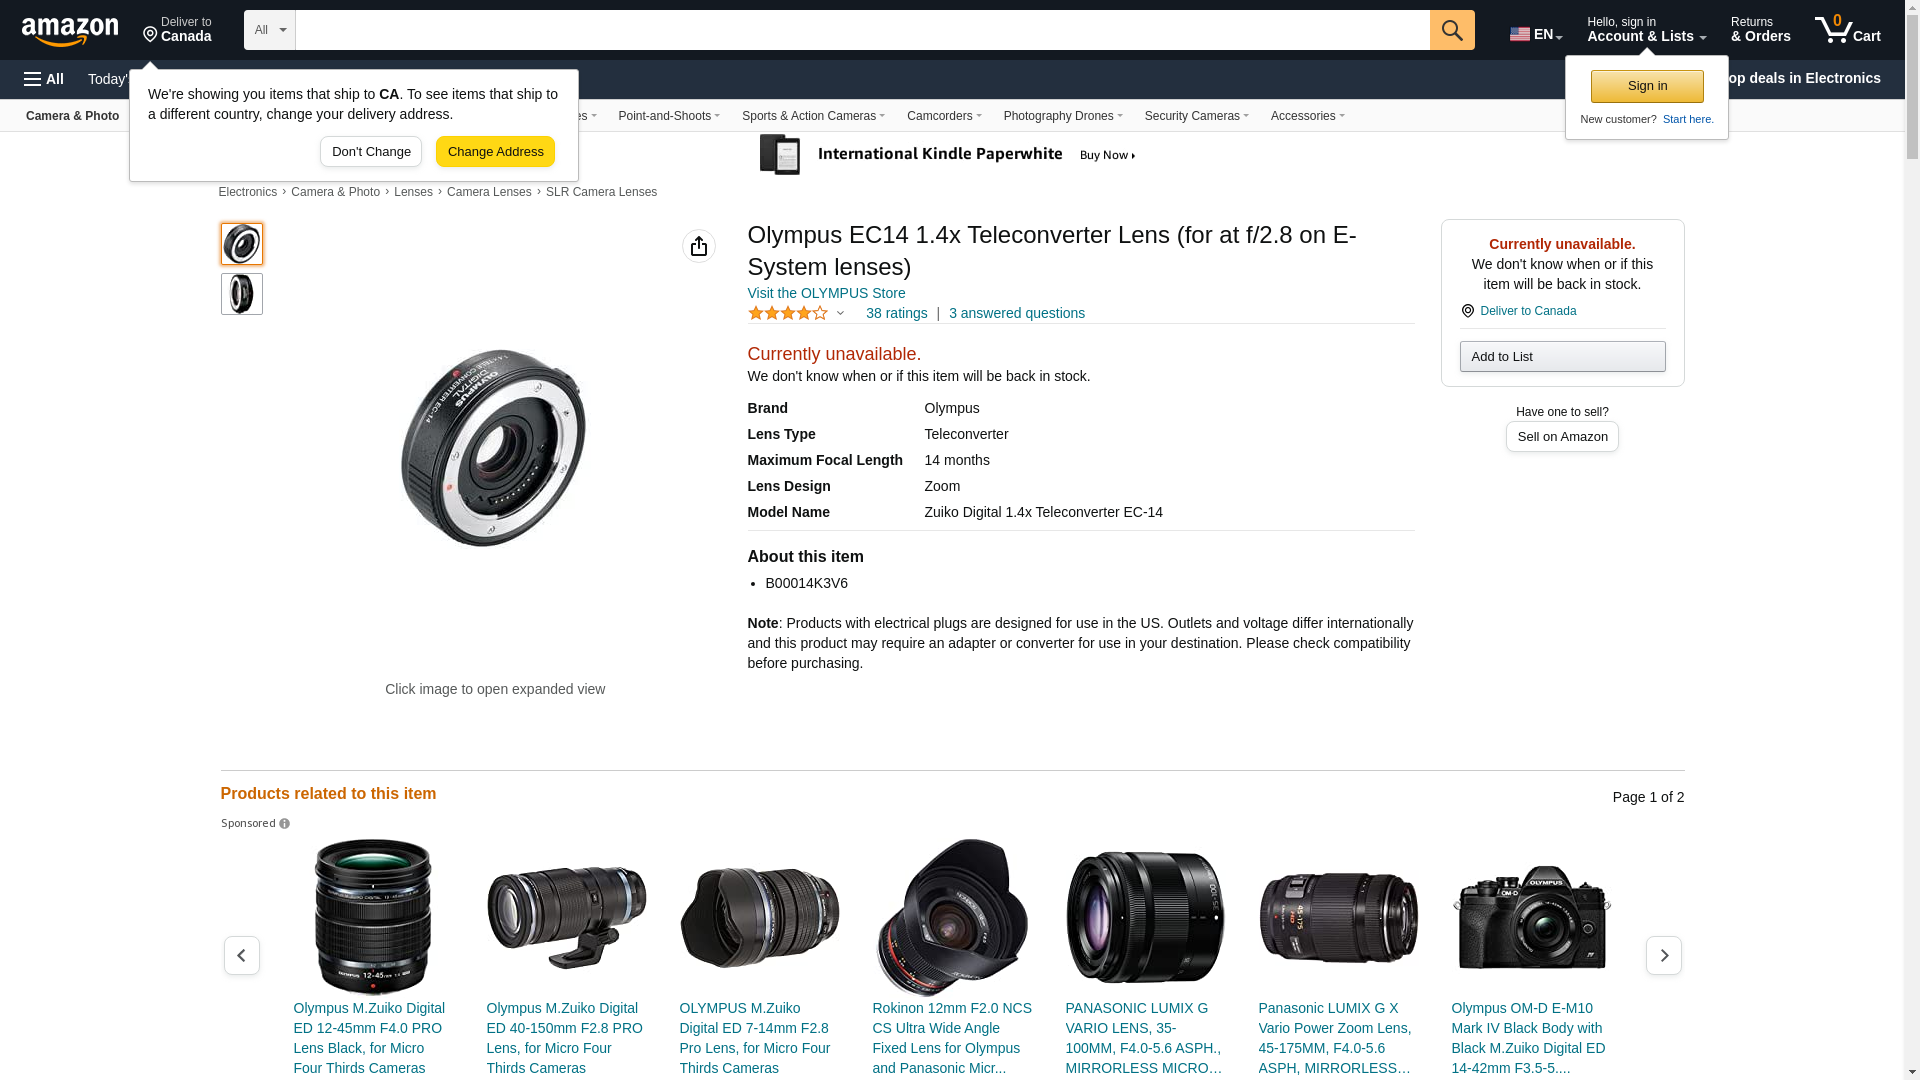Open the search category All dropdown
Screen dimensions: 1920x1080
coord(269,30)
